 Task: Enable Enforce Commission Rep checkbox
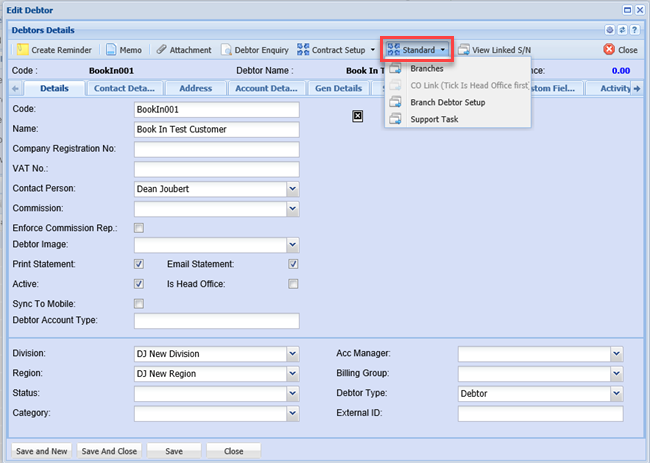[x=139, y=228]
